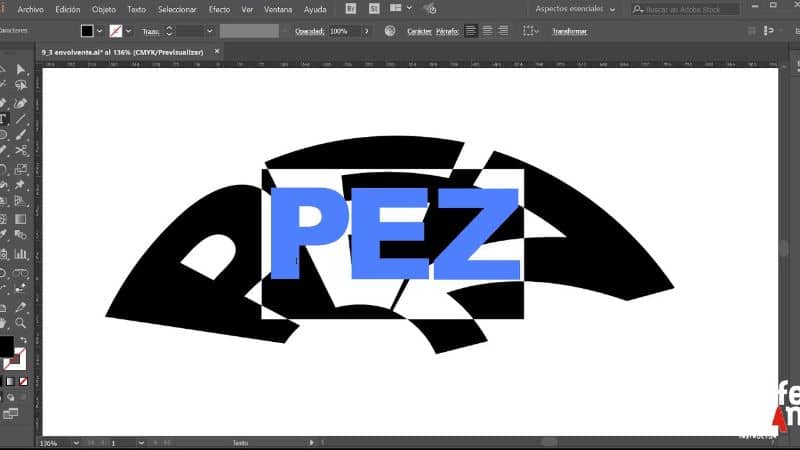Viewport: 800px width, 450px height.
Task: Set the fill mode to Gradient
Action: coord(10,381)
